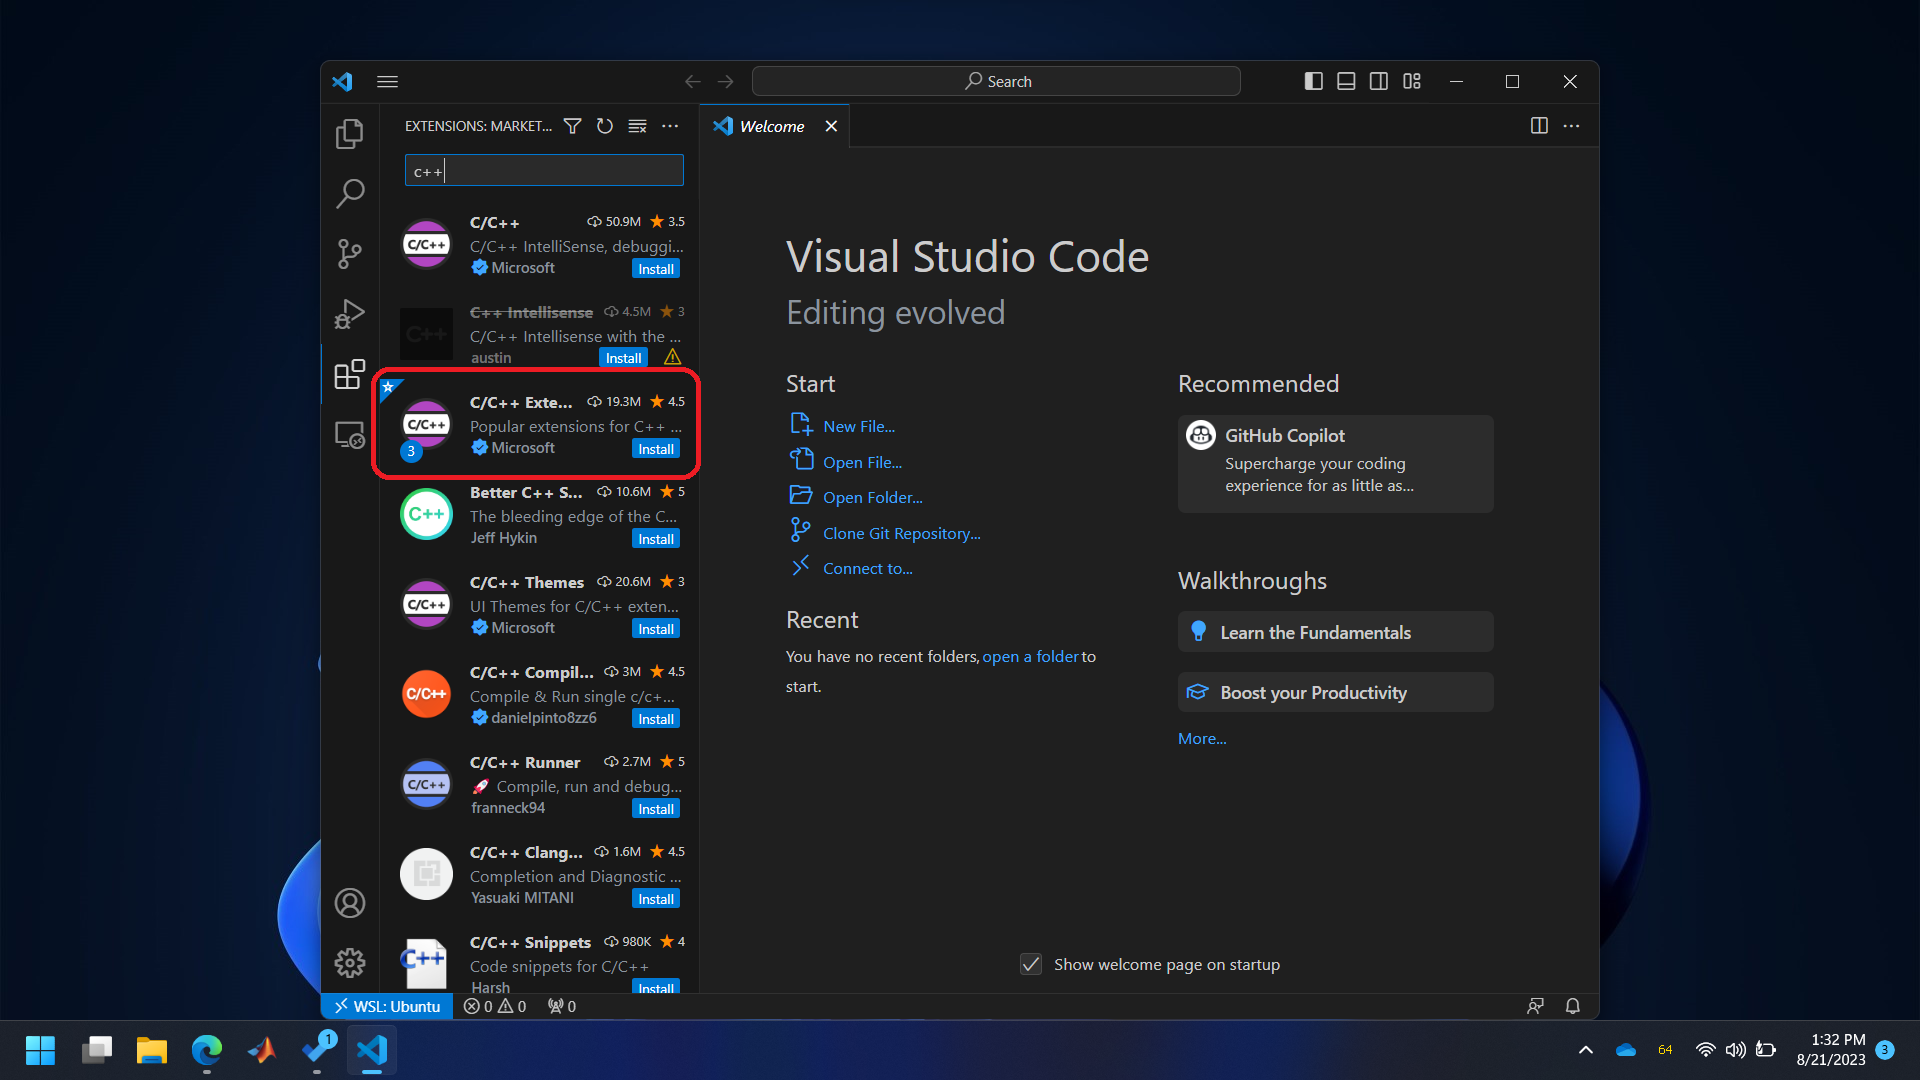Toggle the primary side bar layout button
This screenshot has height=1080, width=1920.
pos(1314,82)
